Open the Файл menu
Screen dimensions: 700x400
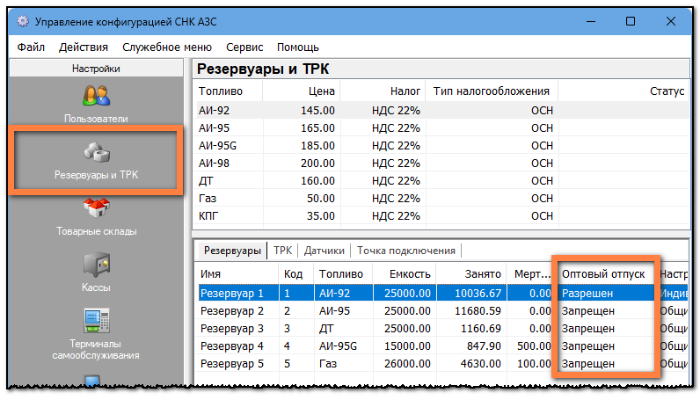pyautogui.click(x=31, y=47)
